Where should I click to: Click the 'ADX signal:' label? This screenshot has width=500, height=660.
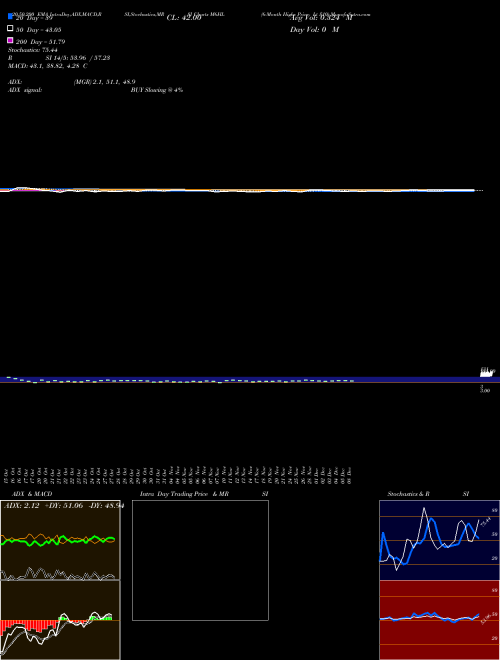click(x=25, y=90)
